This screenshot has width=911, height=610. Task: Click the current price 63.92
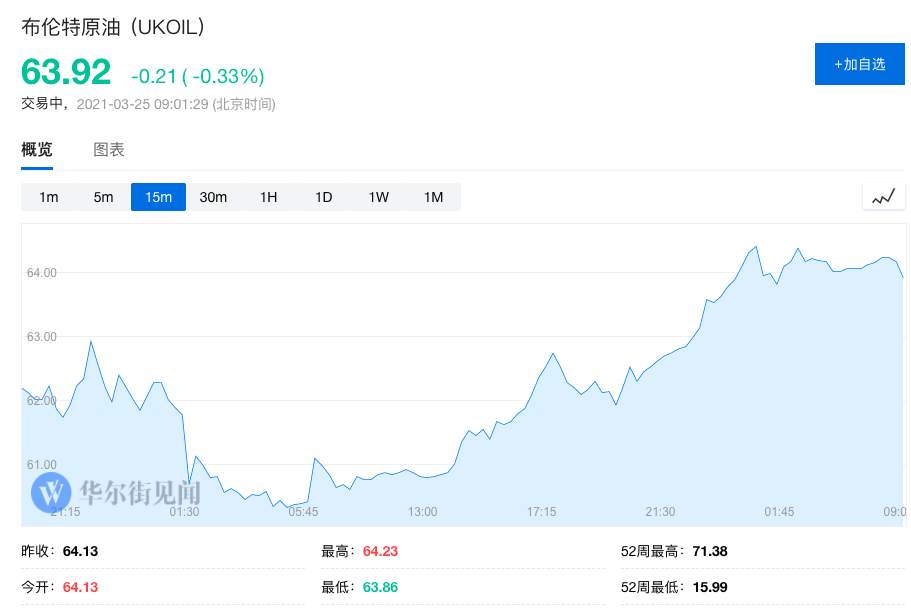tap(66, 71)
